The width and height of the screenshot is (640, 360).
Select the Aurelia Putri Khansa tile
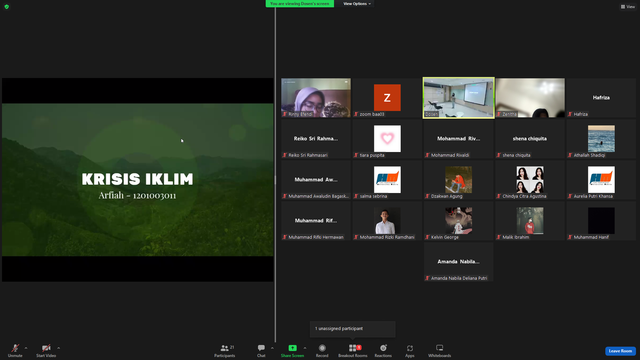pos(601,180)
